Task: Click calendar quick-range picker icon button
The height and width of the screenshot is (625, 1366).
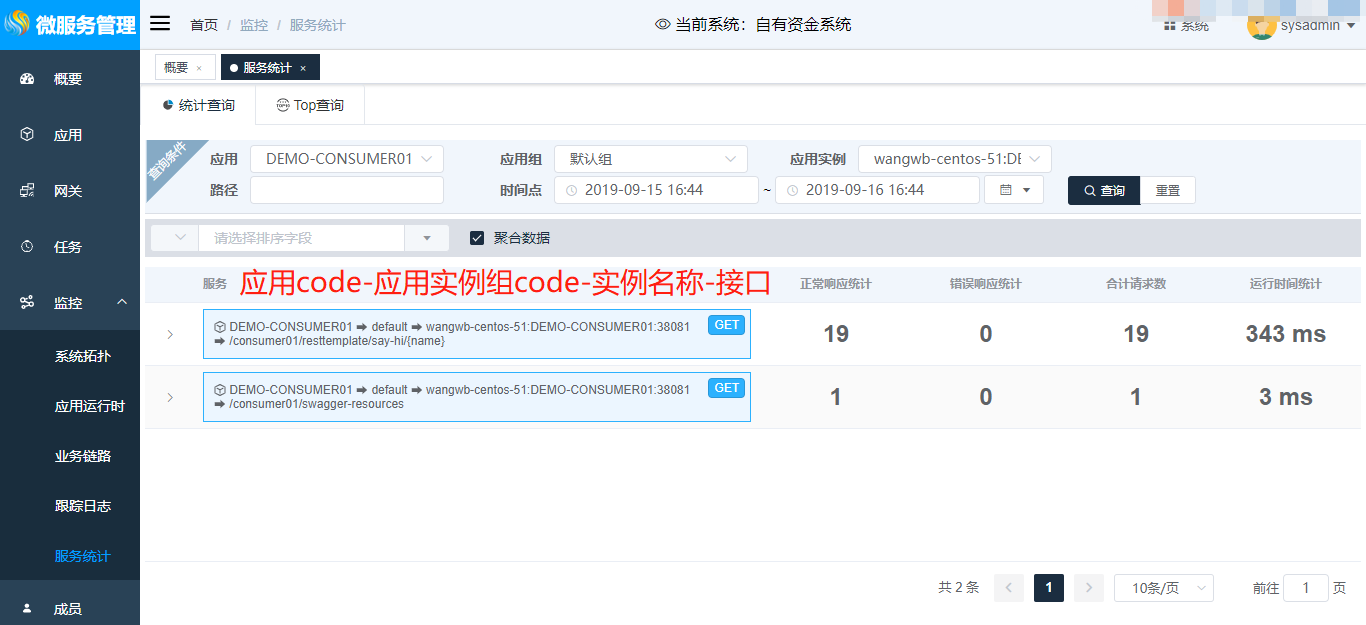Action: 1014,190
